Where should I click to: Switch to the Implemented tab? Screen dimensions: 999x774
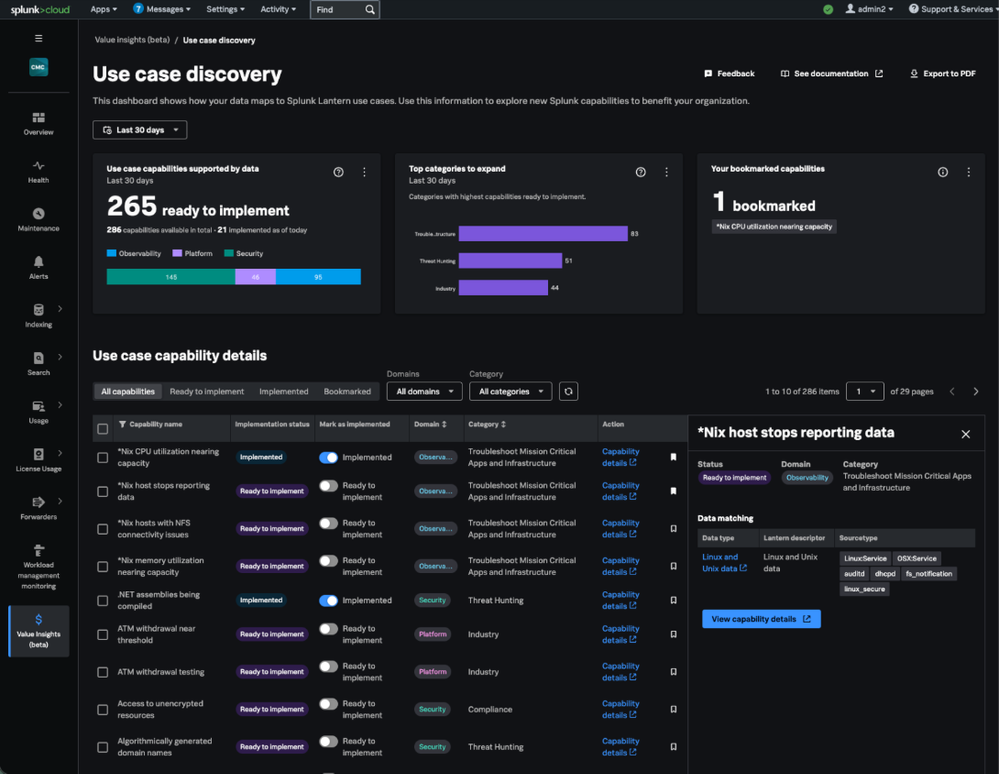pyautogui.click(x=284, y=391)
